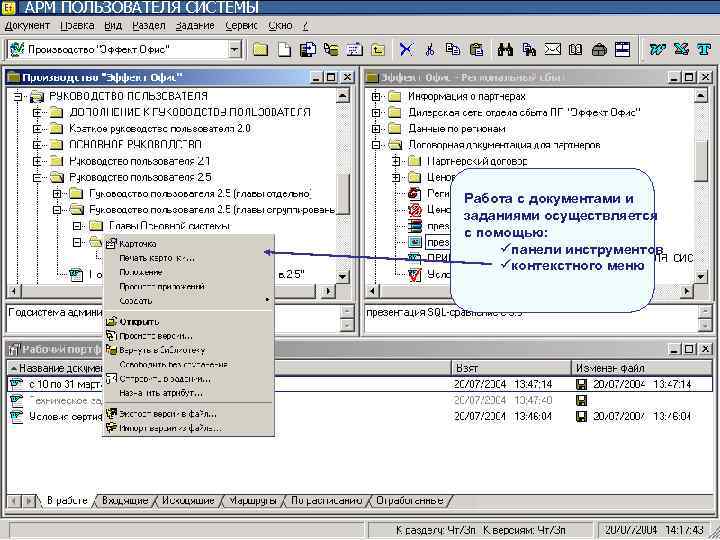This screenshot has height=540, width=720.
Task: Switch to the 'Отработанные' tab
Action: coord(410,501)
